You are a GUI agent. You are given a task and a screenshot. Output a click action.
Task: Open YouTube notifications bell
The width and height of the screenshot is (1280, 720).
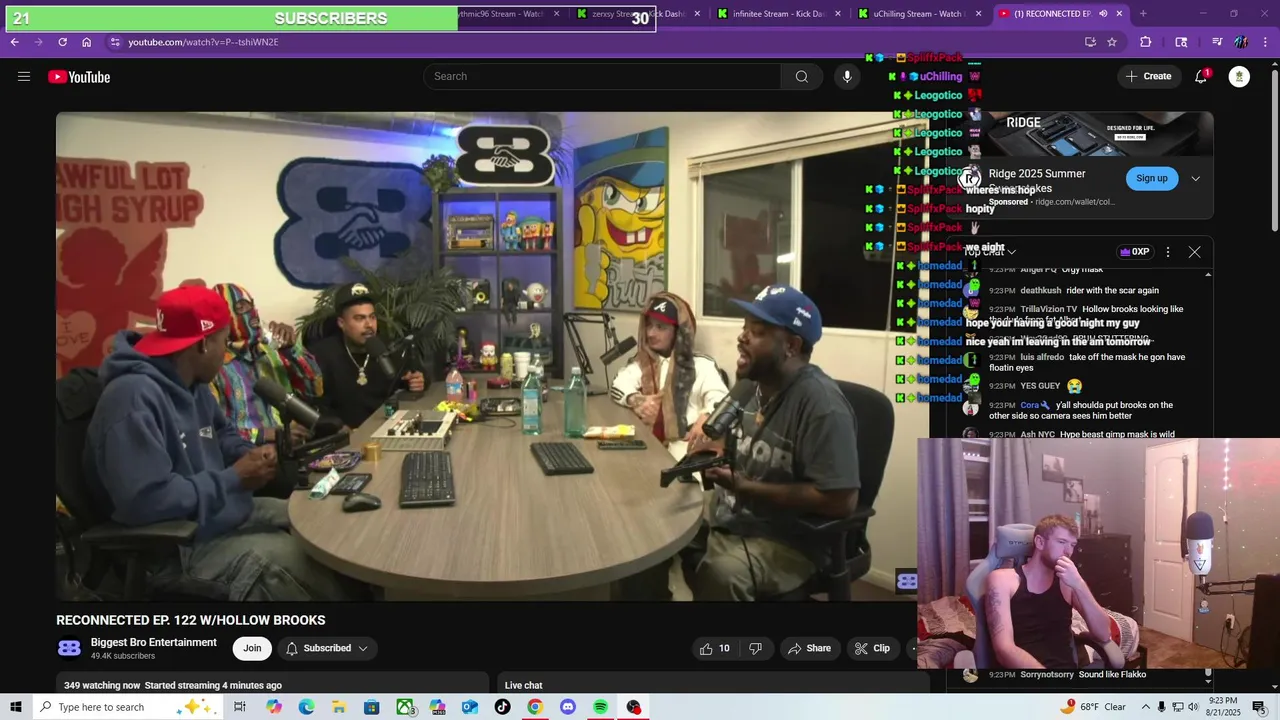(1201, 77)
